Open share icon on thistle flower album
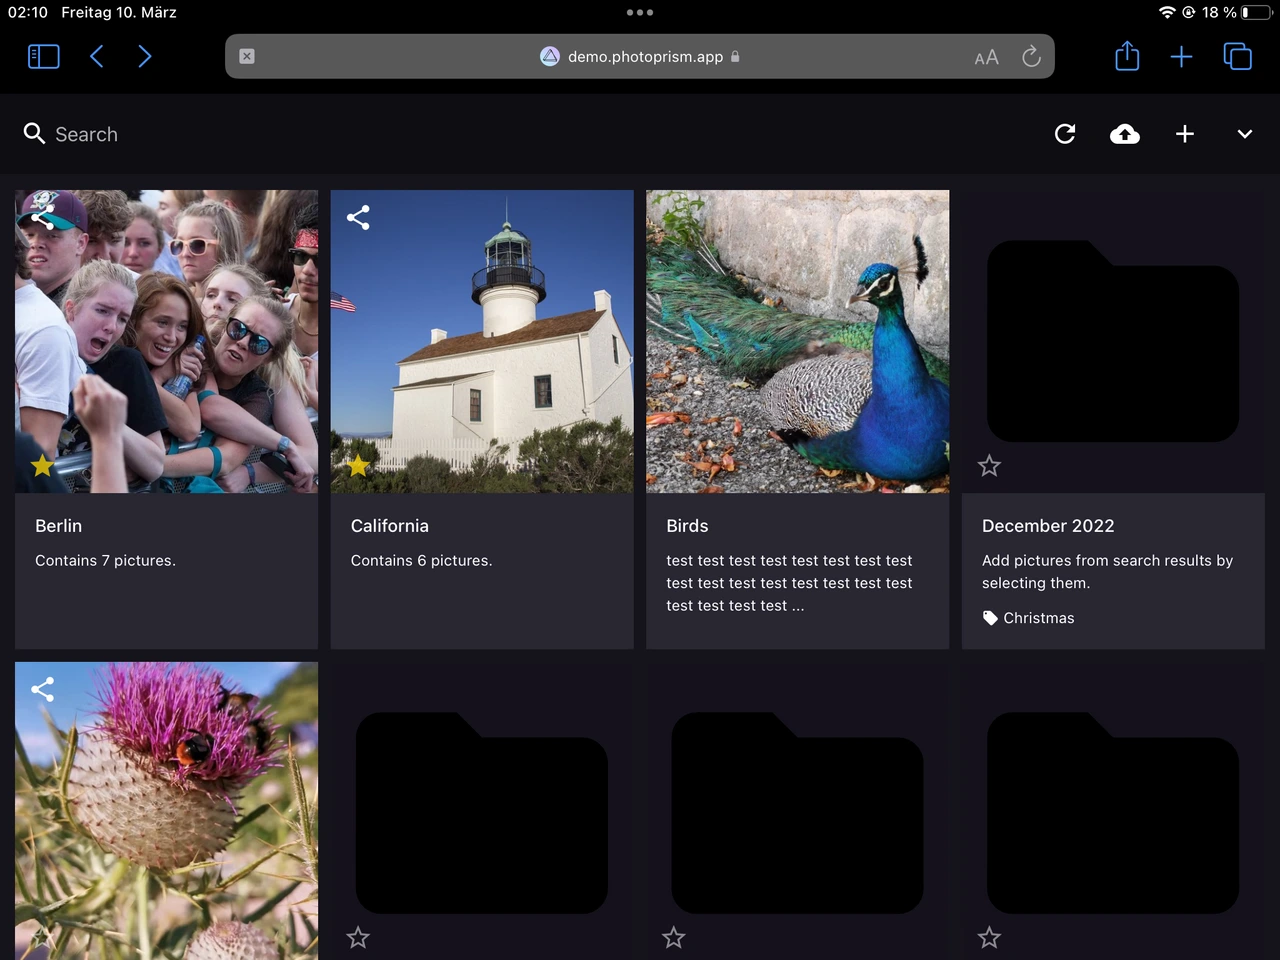 (x=42, y=689)
